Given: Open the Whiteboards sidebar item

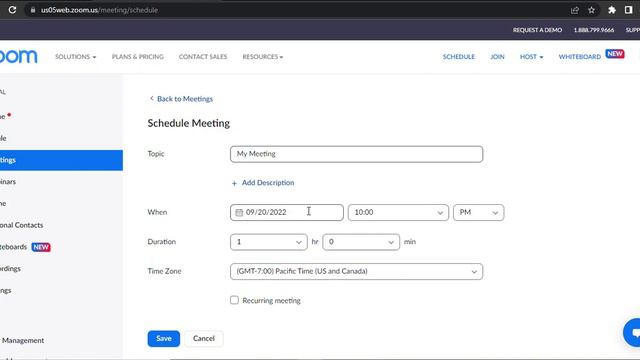Looking at the screenshot, I should [x=13, y=247].
